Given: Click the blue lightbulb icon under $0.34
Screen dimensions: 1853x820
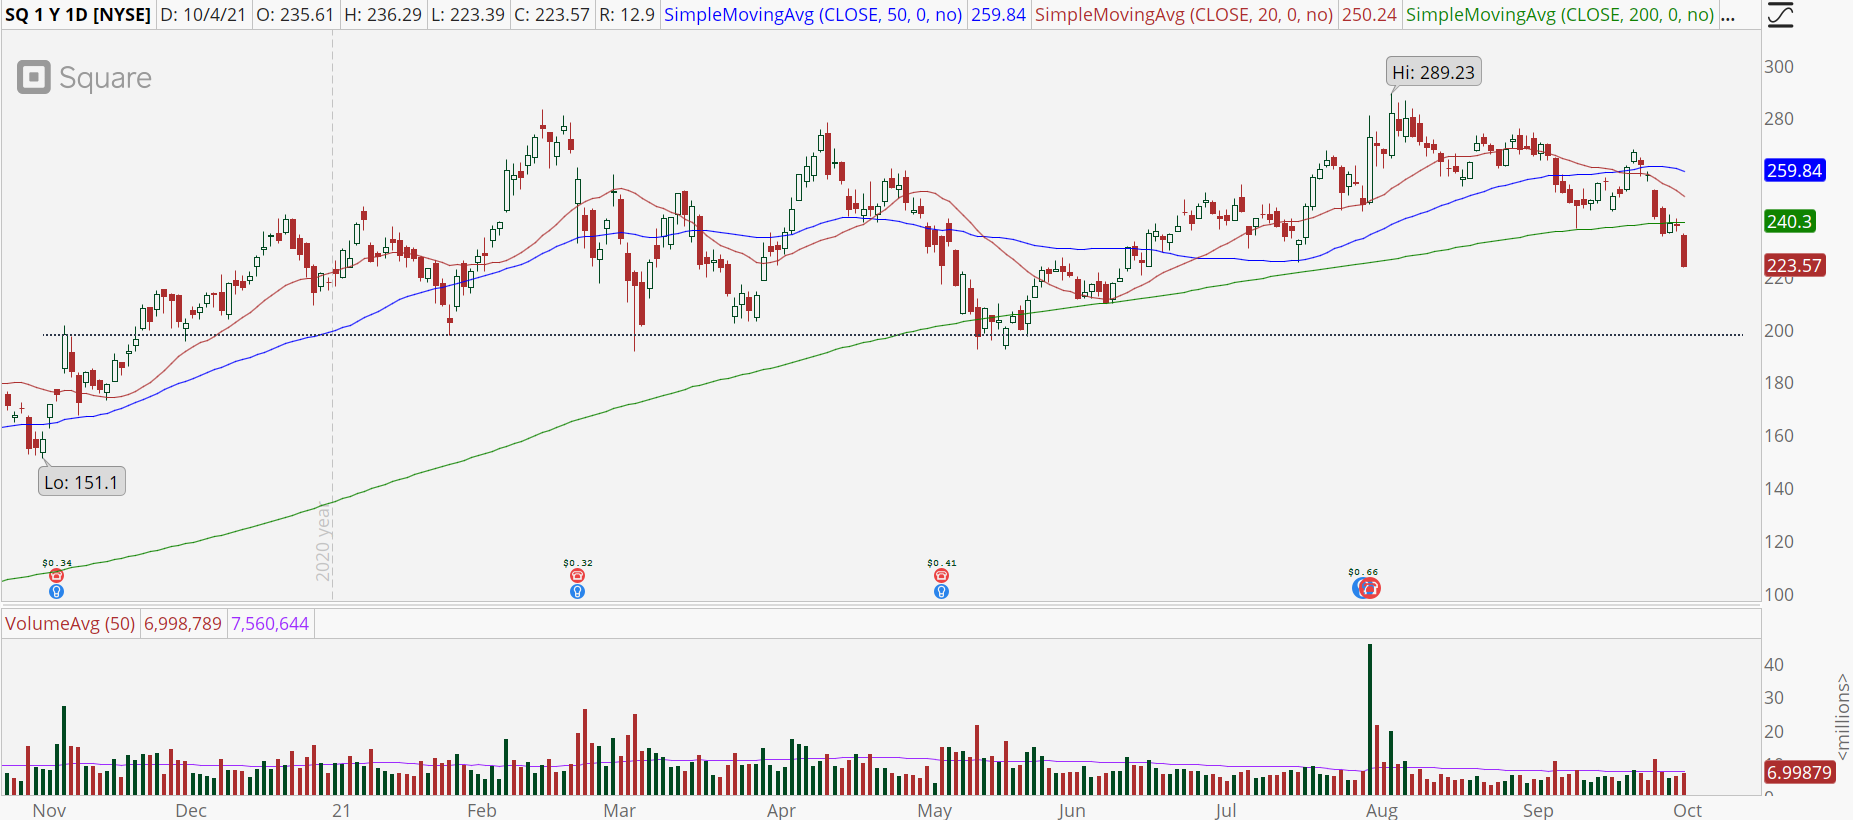Looking at the screenshot, I should coord(57,592).
